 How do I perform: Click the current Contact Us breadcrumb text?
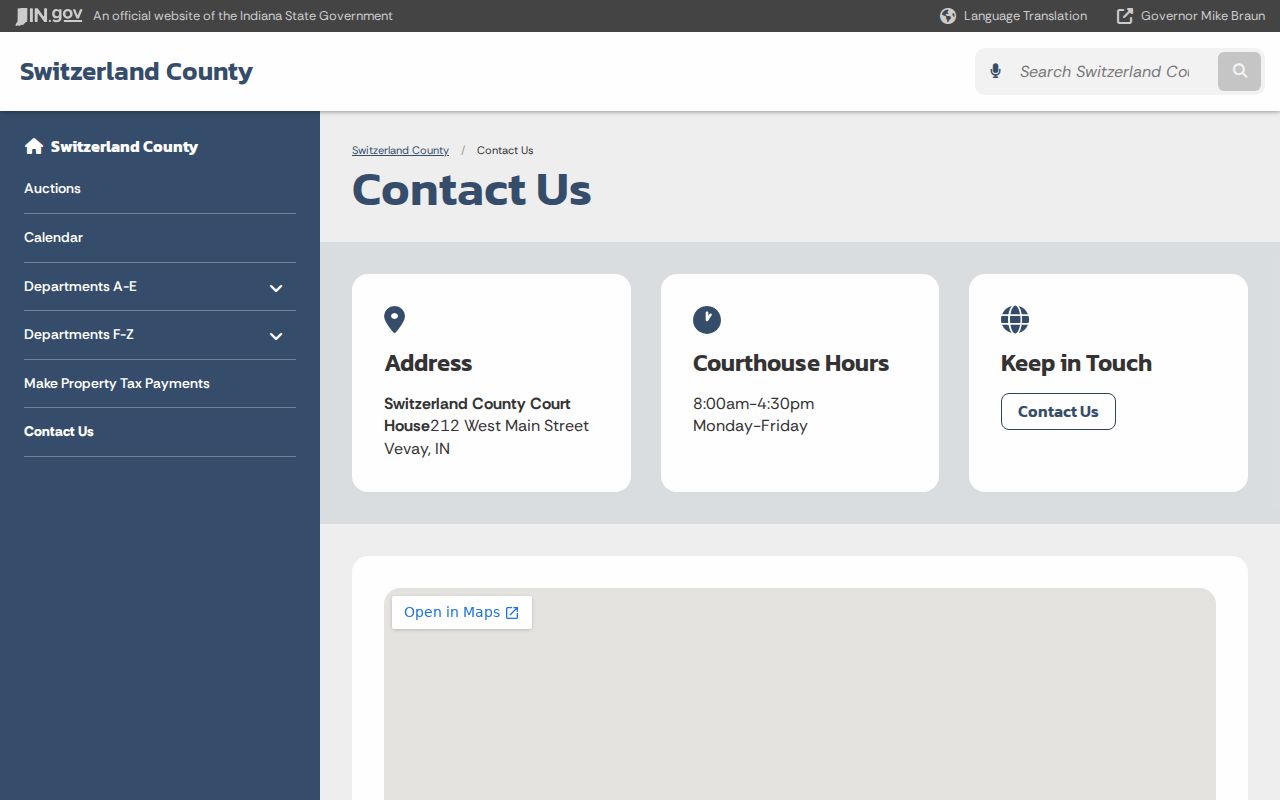pyautogui.click(x=505, y=151)
